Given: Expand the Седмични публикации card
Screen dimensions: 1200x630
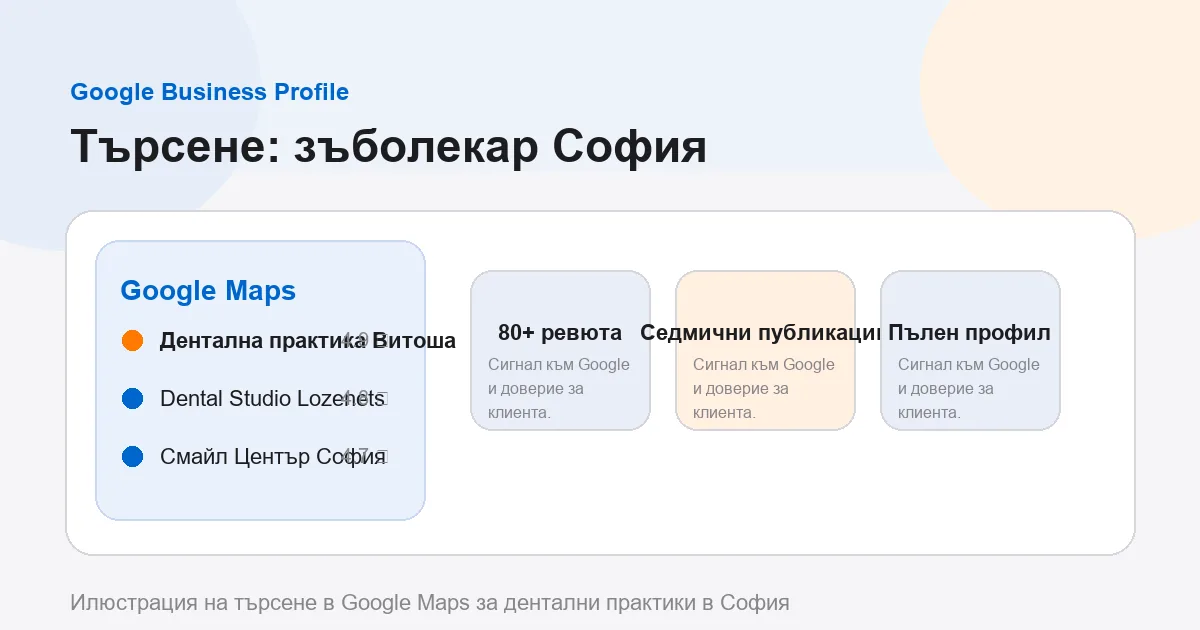Looking at the screenshot, I should point(765,350).
